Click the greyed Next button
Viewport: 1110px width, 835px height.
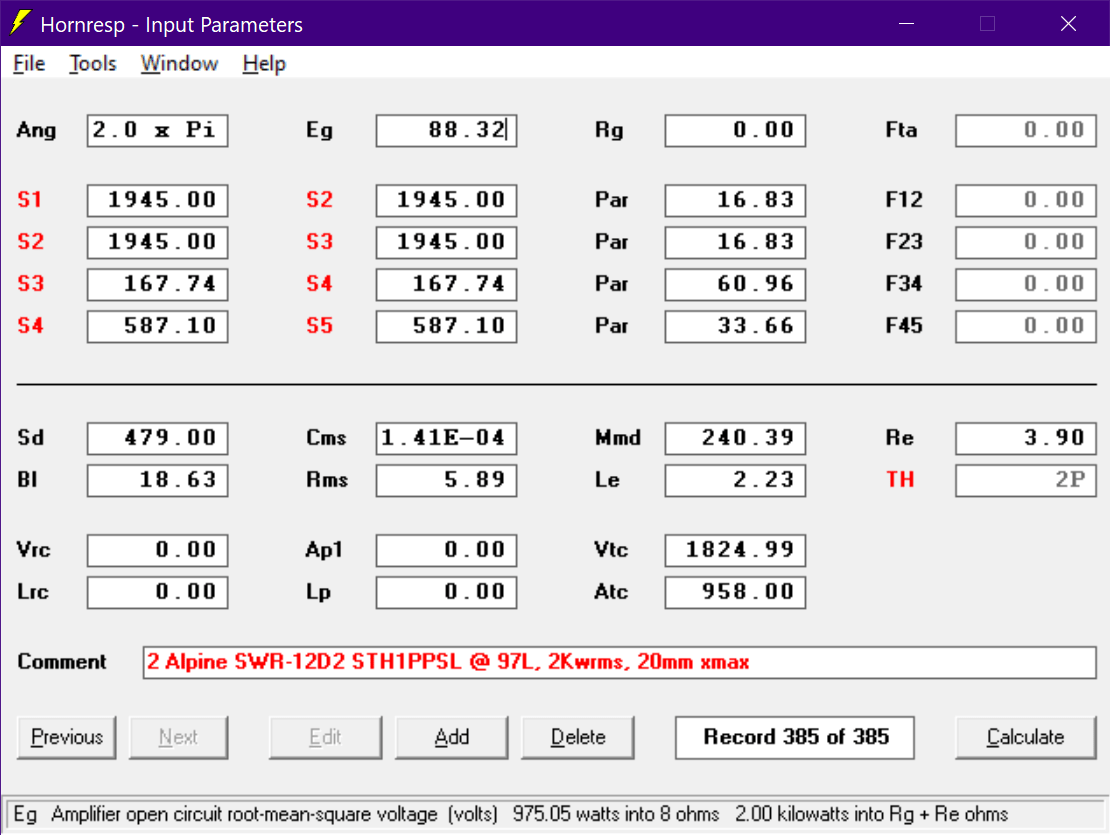178,737
